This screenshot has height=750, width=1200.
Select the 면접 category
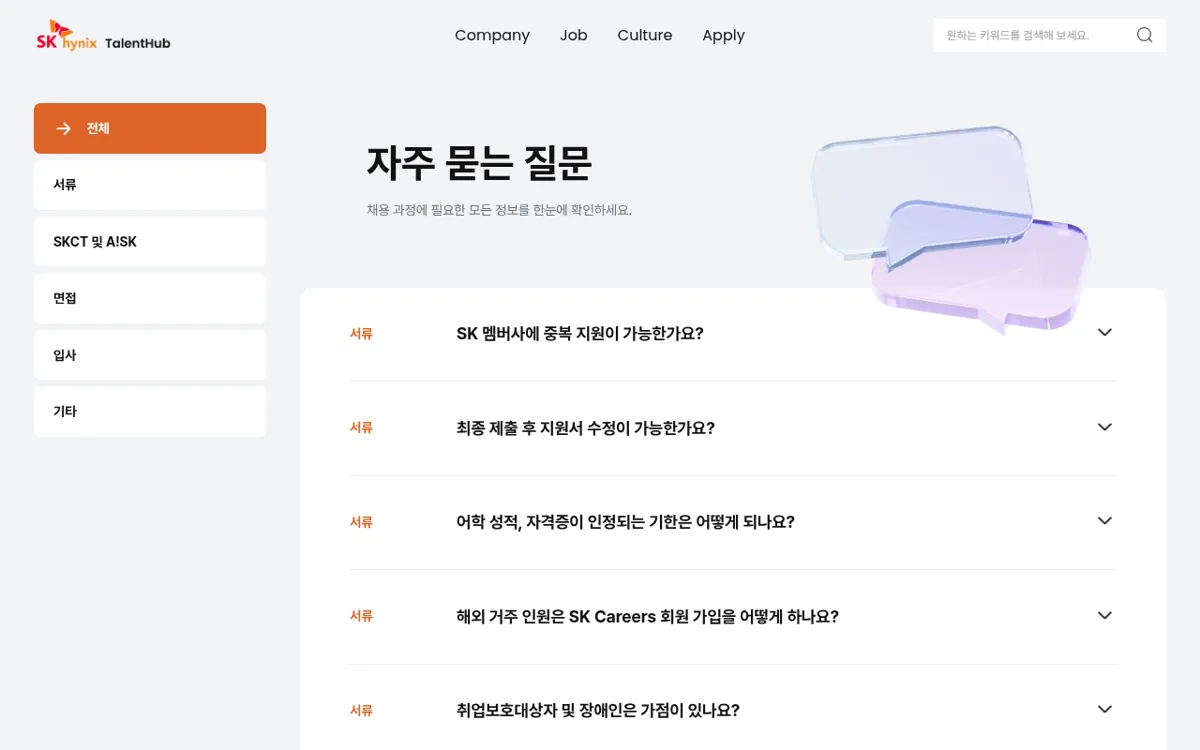150,298
